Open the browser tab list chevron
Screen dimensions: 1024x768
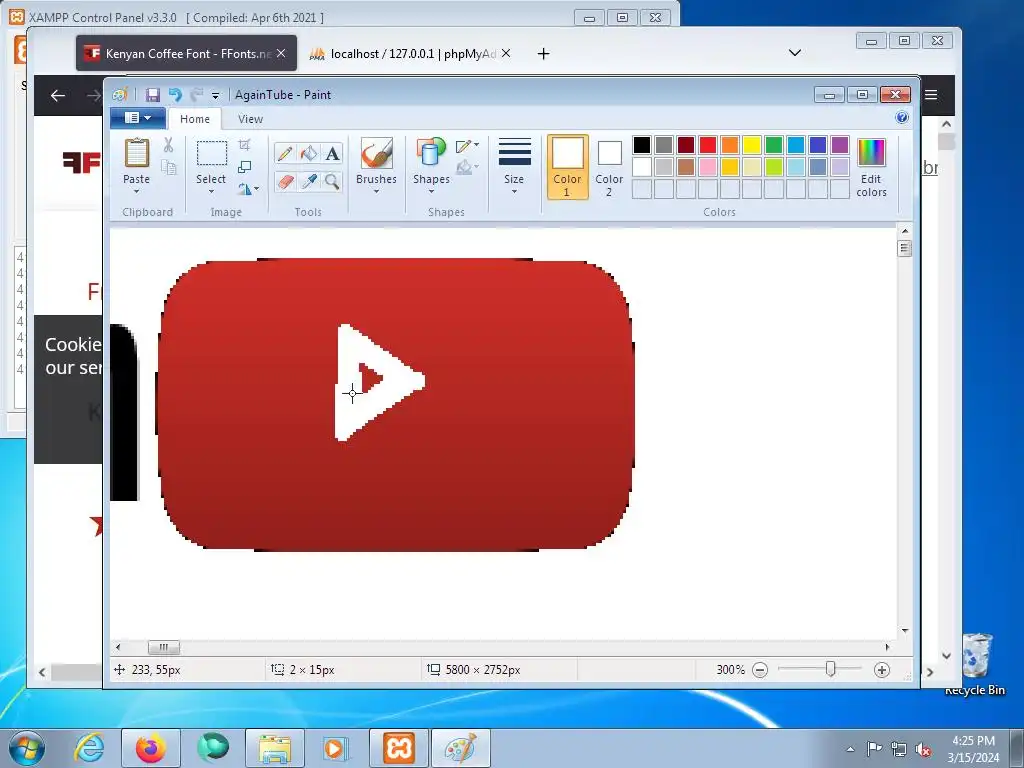coord(795,53)
